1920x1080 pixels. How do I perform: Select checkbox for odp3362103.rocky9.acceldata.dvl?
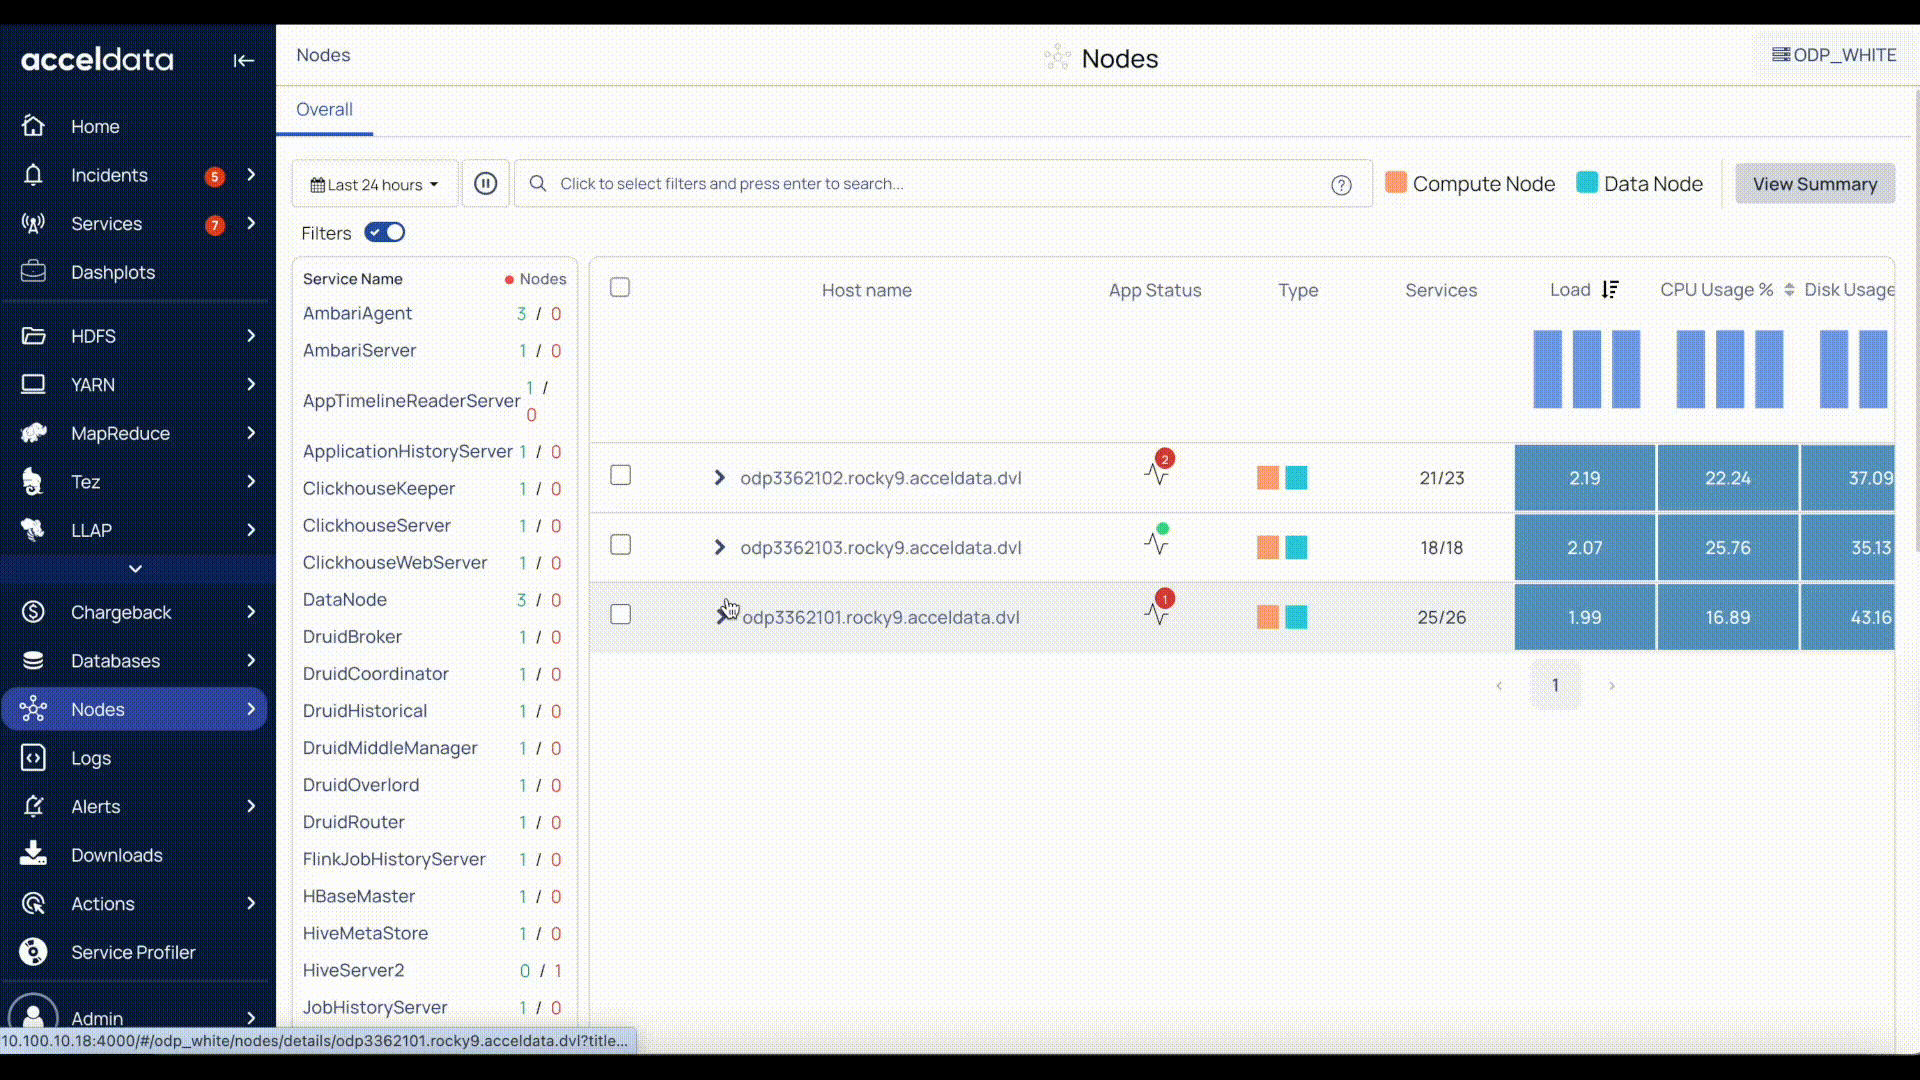(x=620, y=545)
